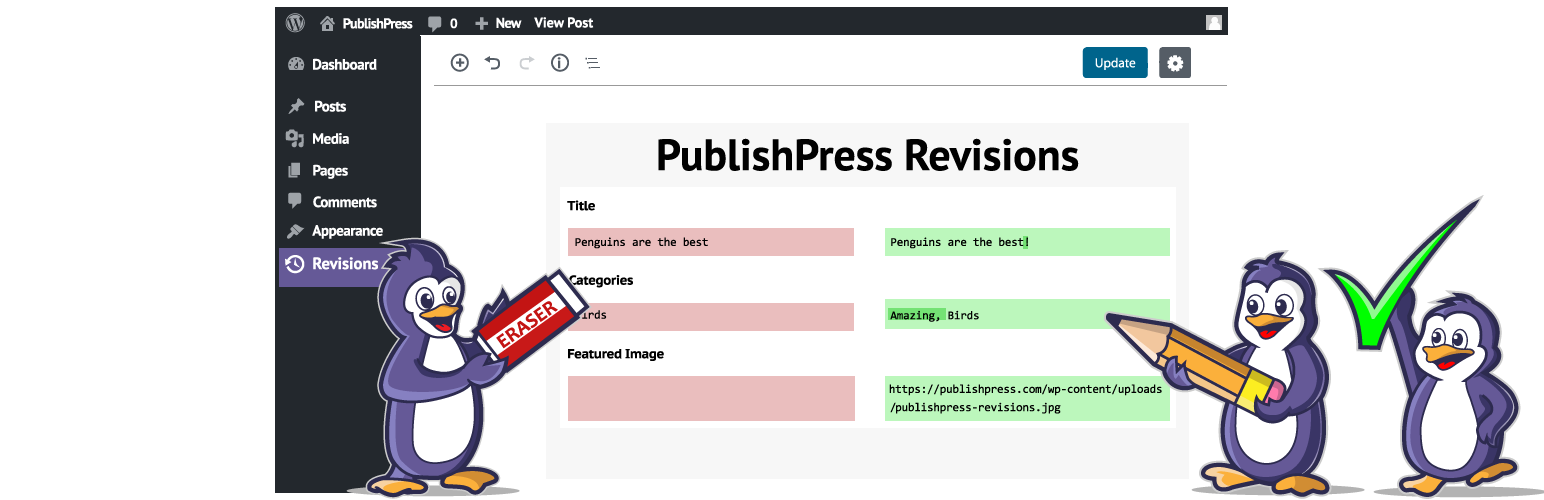This screenshot has height=500, width=1544.
Task: Click the PublishPress site name link
Action: pyautogui.click(x=377, y=23)
